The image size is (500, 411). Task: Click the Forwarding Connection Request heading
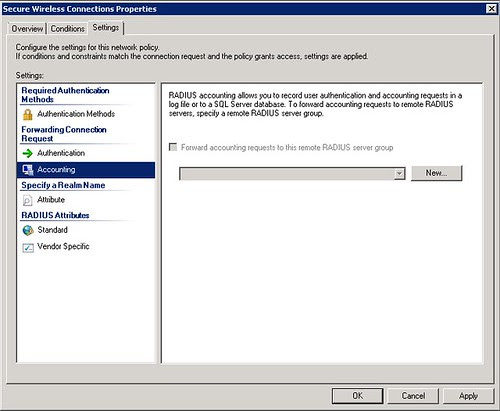pyautogui.click(x=64, y=134)
